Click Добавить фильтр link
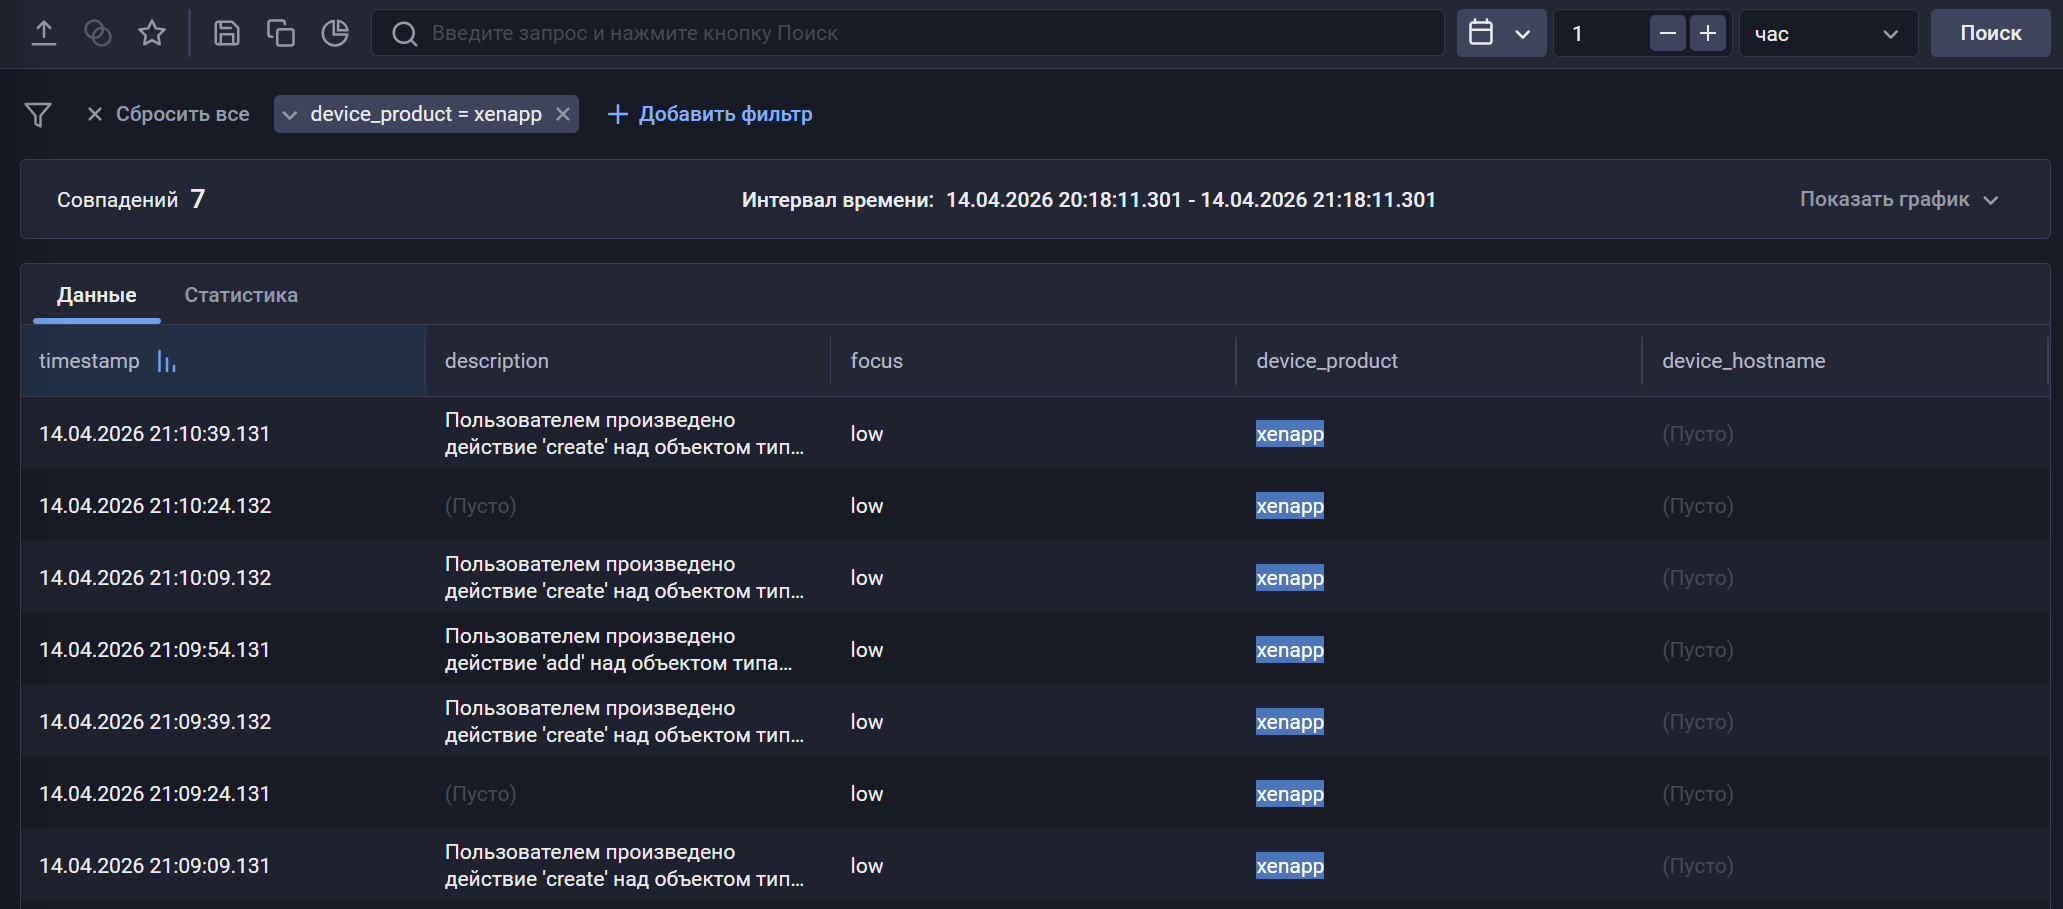 coord(710,114)
